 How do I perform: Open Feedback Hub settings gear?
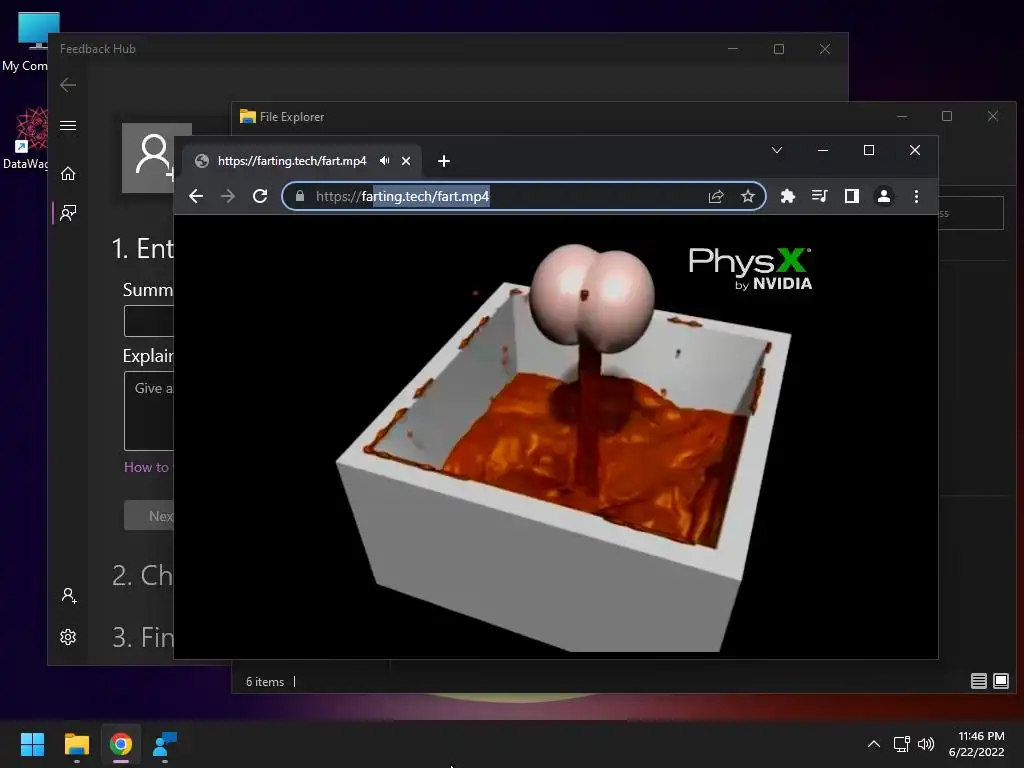pos(68,637)
